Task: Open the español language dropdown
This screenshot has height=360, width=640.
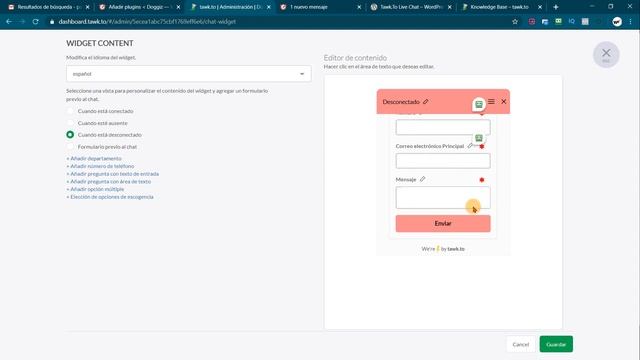Action: pyautogui.click(x=189, y=74)
